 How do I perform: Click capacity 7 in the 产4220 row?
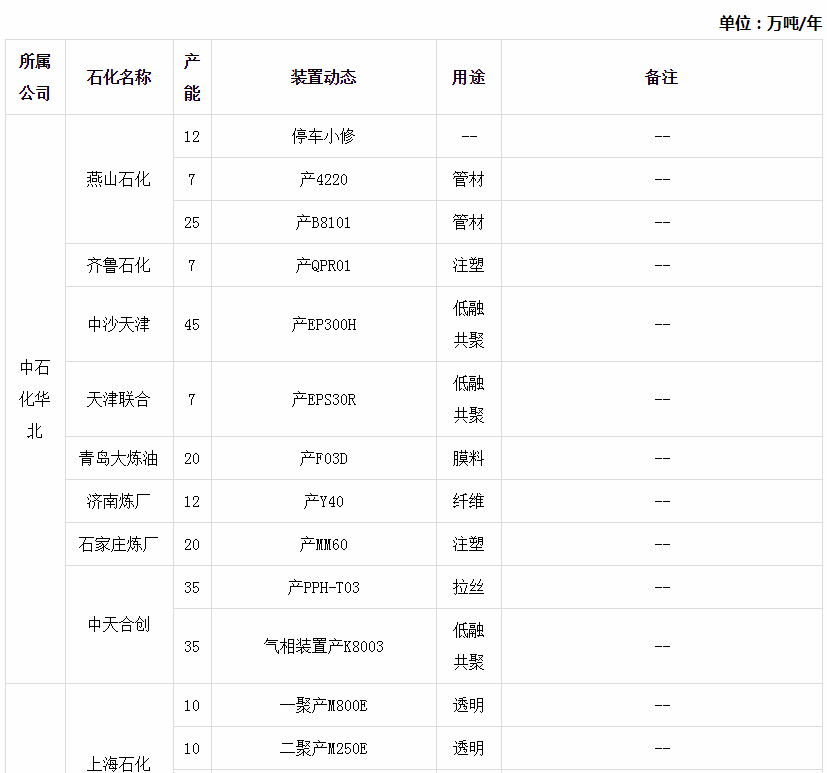click(x=192, y=179)
